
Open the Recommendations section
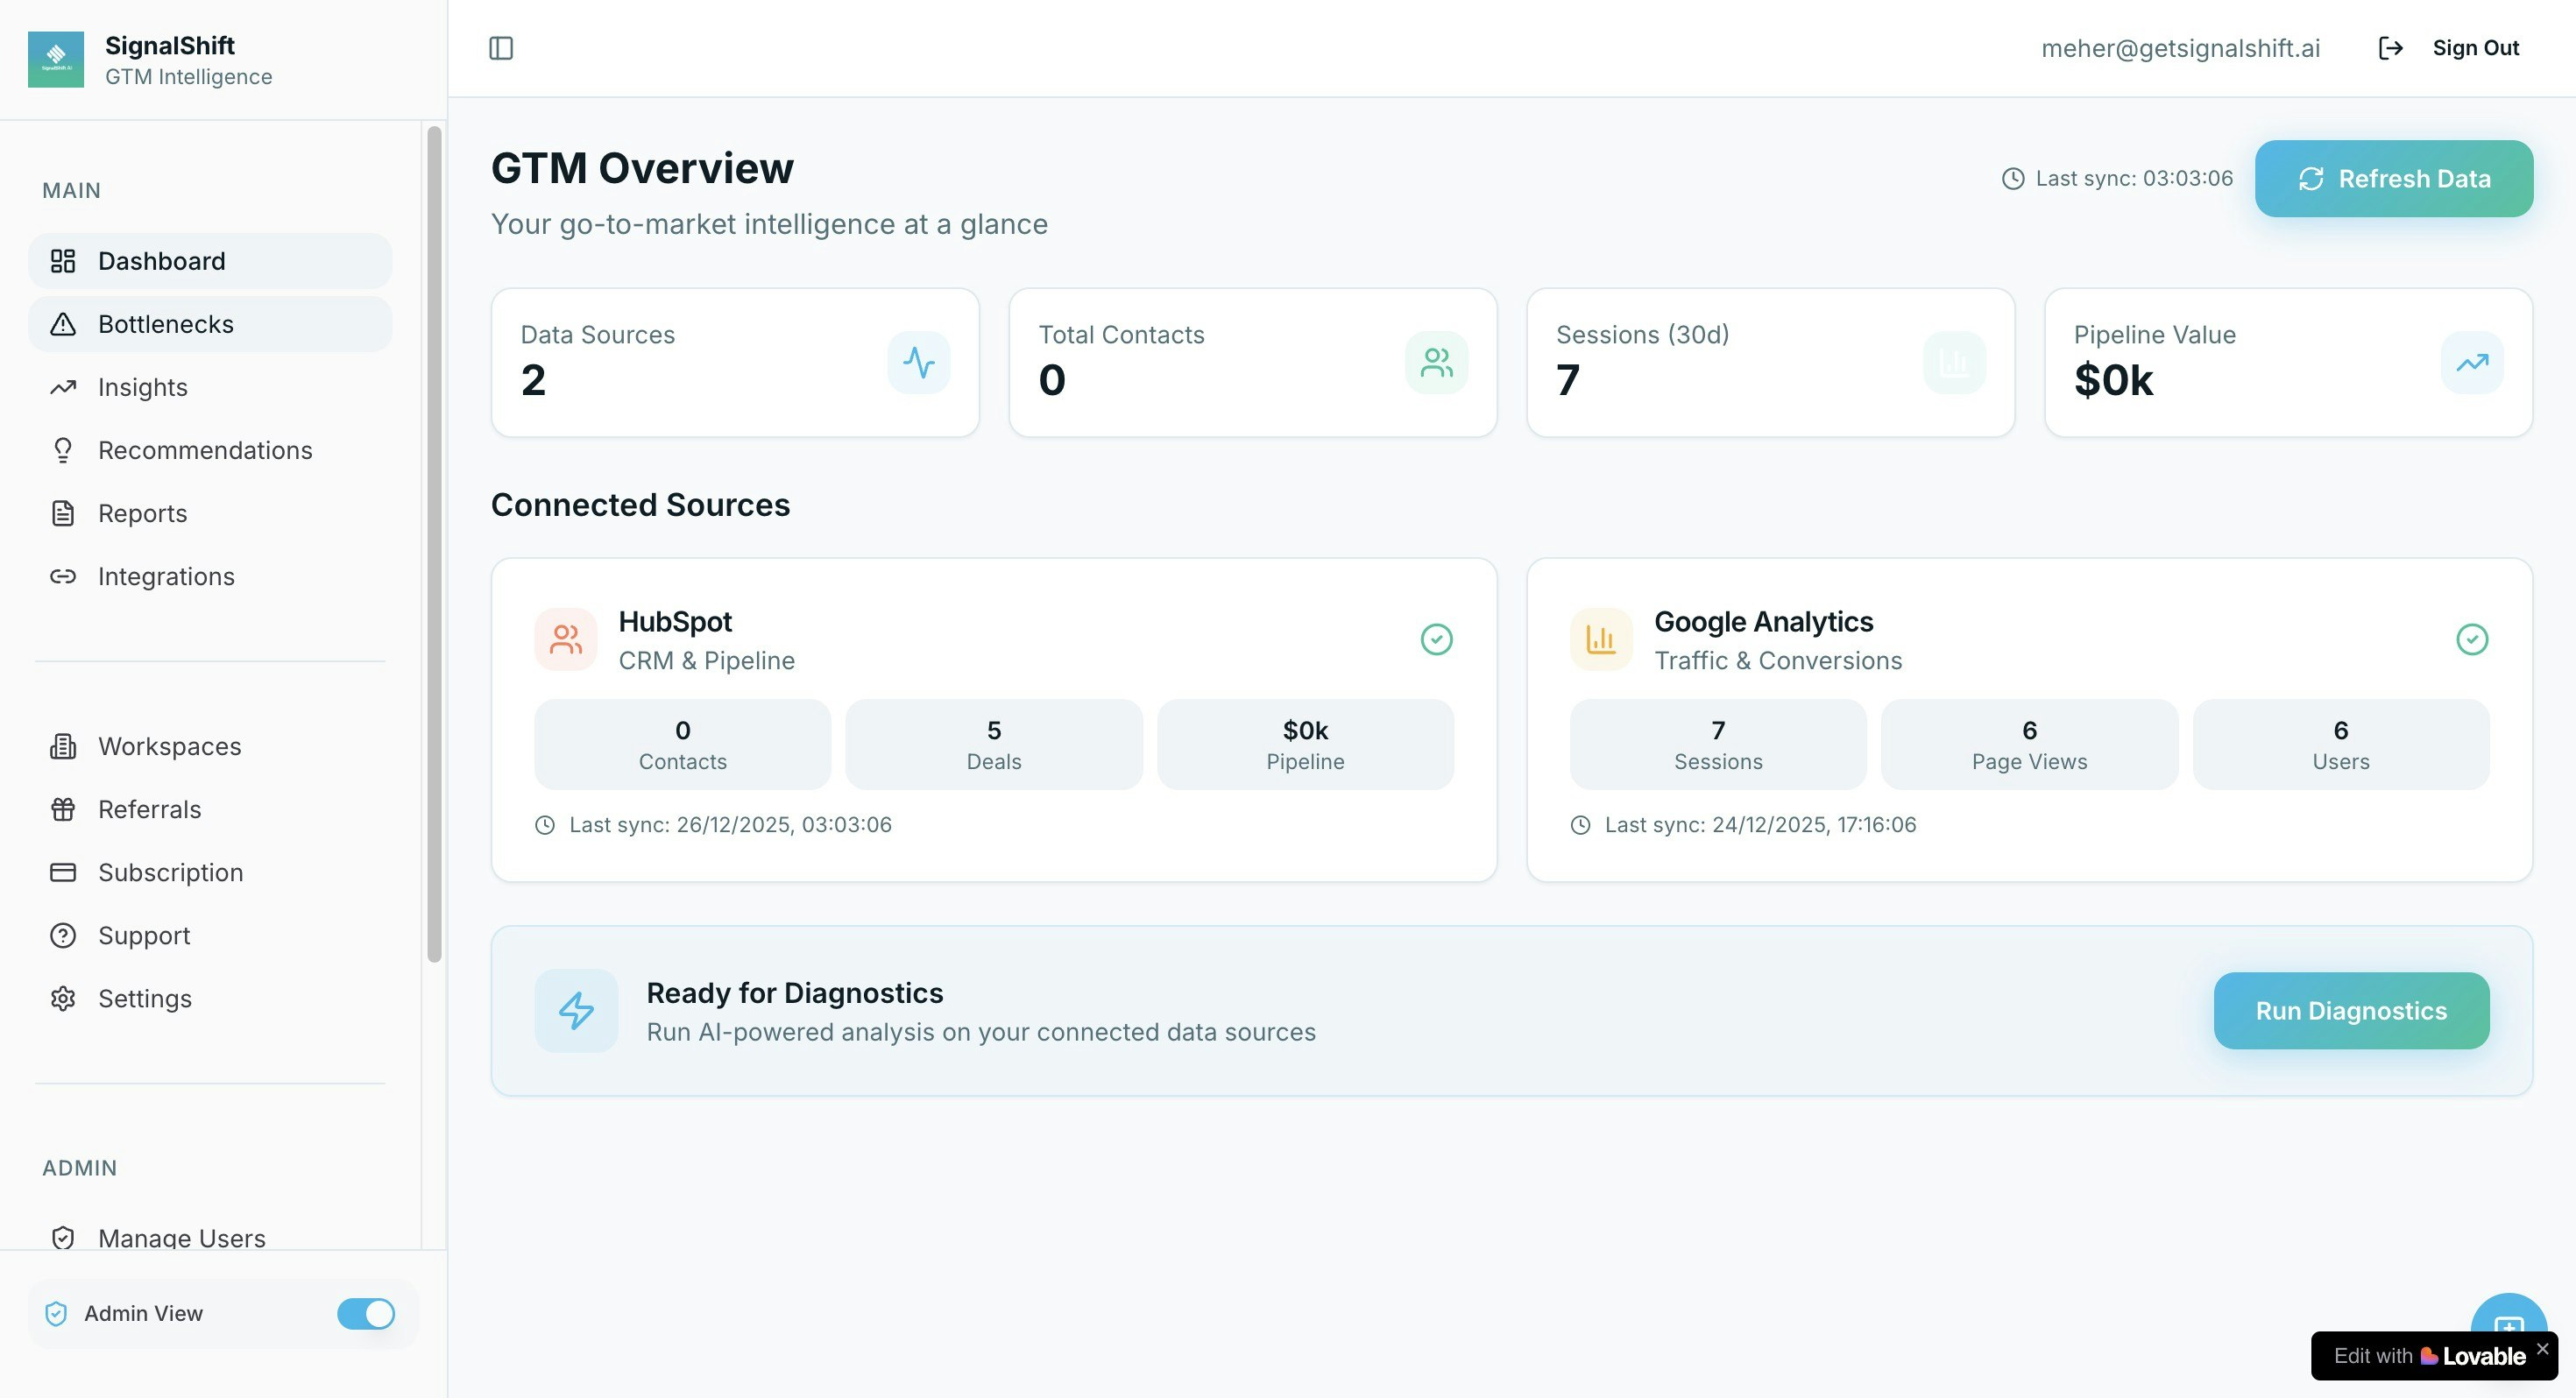[205, 450]
